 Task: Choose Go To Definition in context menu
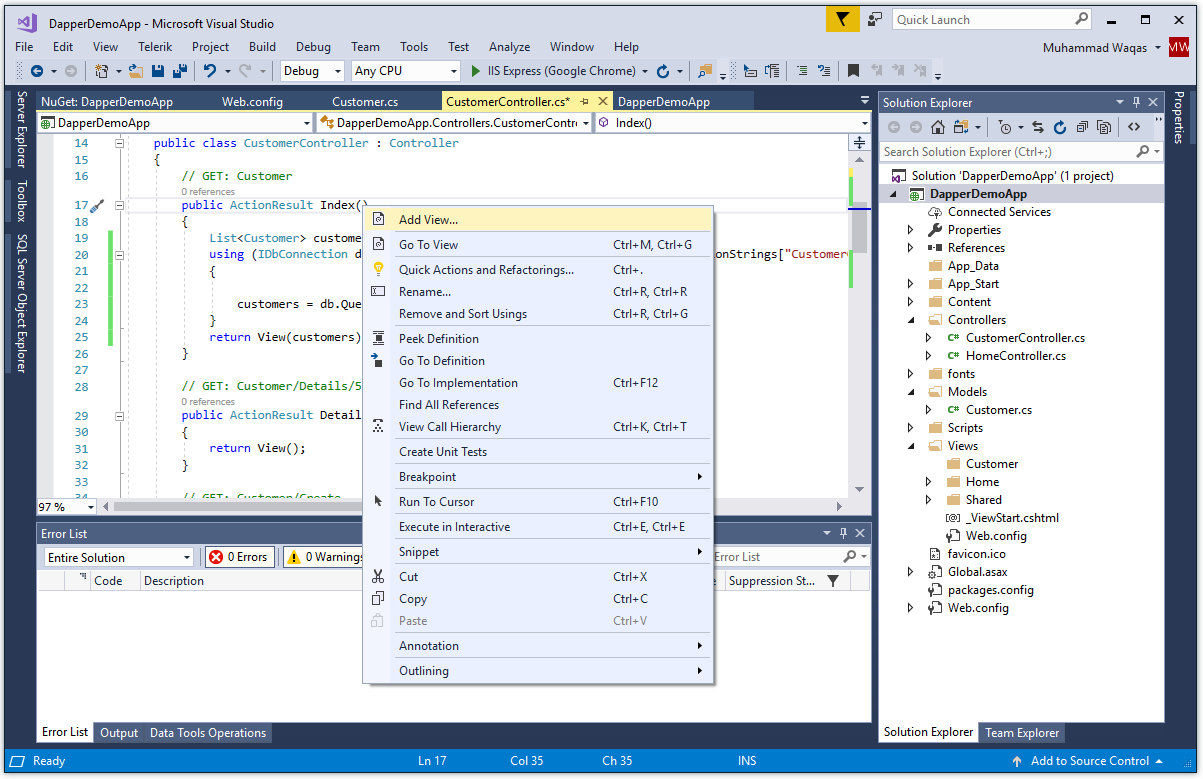coord(539,361)
